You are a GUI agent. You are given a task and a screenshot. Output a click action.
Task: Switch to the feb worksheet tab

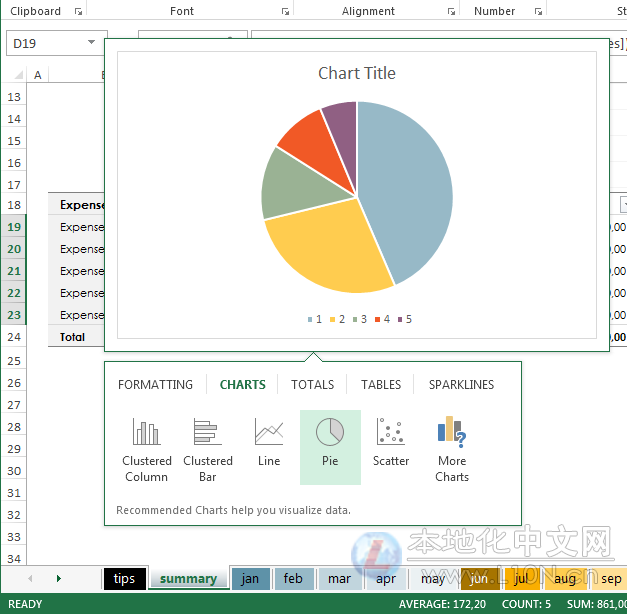[x=293, y=579]
